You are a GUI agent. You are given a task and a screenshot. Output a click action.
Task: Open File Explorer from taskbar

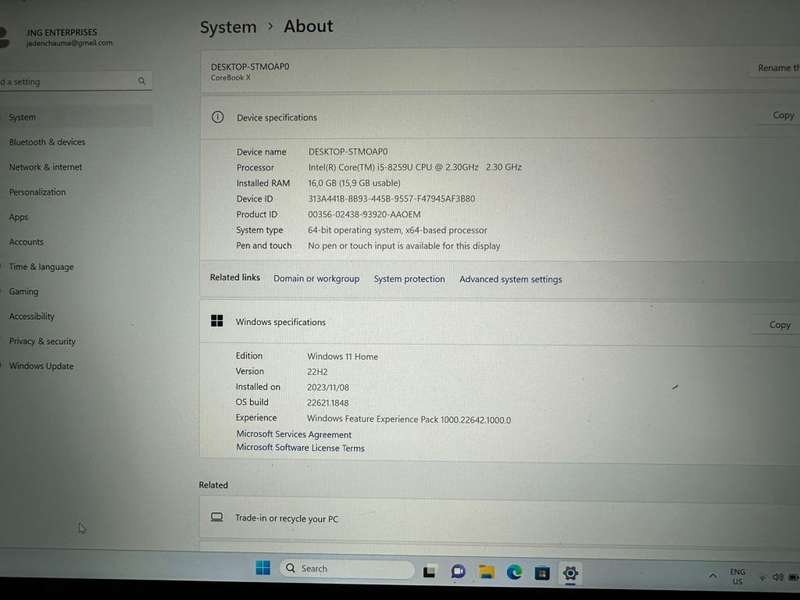(487, 572)
